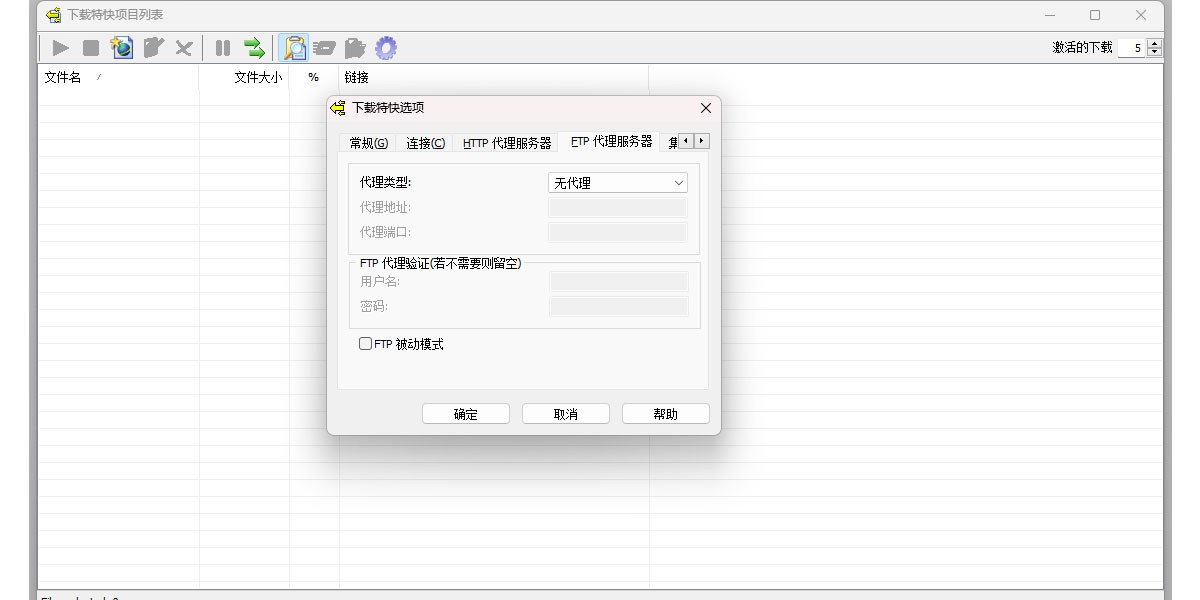Viewport: 1200px width, 600px height.
Task: Switch to the 常规(G) tab
Action: pyautogui.click(x=368, y=143)
